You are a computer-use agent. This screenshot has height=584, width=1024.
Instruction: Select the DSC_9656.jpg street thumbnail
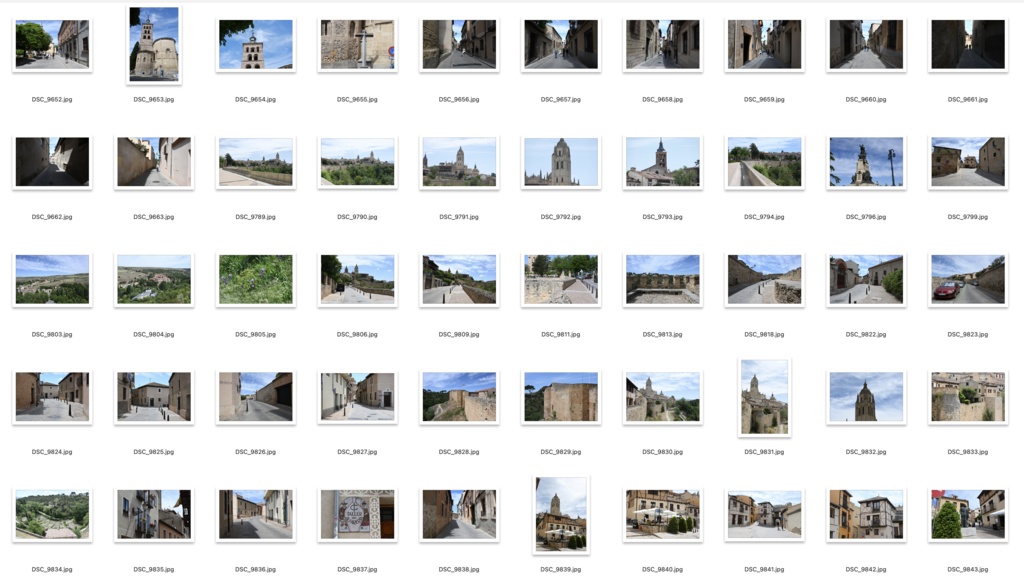[x=459, y=44]
